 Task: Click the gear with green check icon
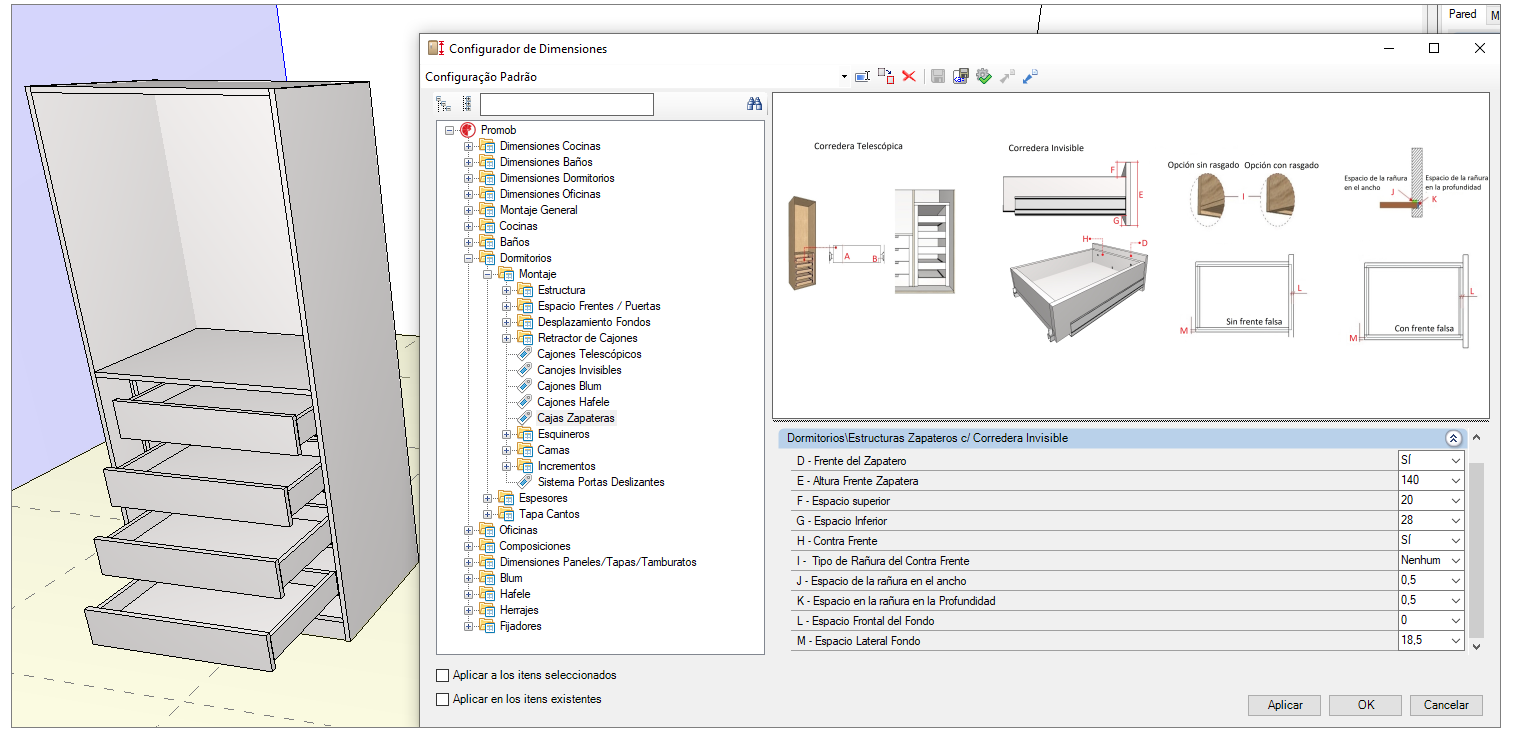click(x=984, y=76)
